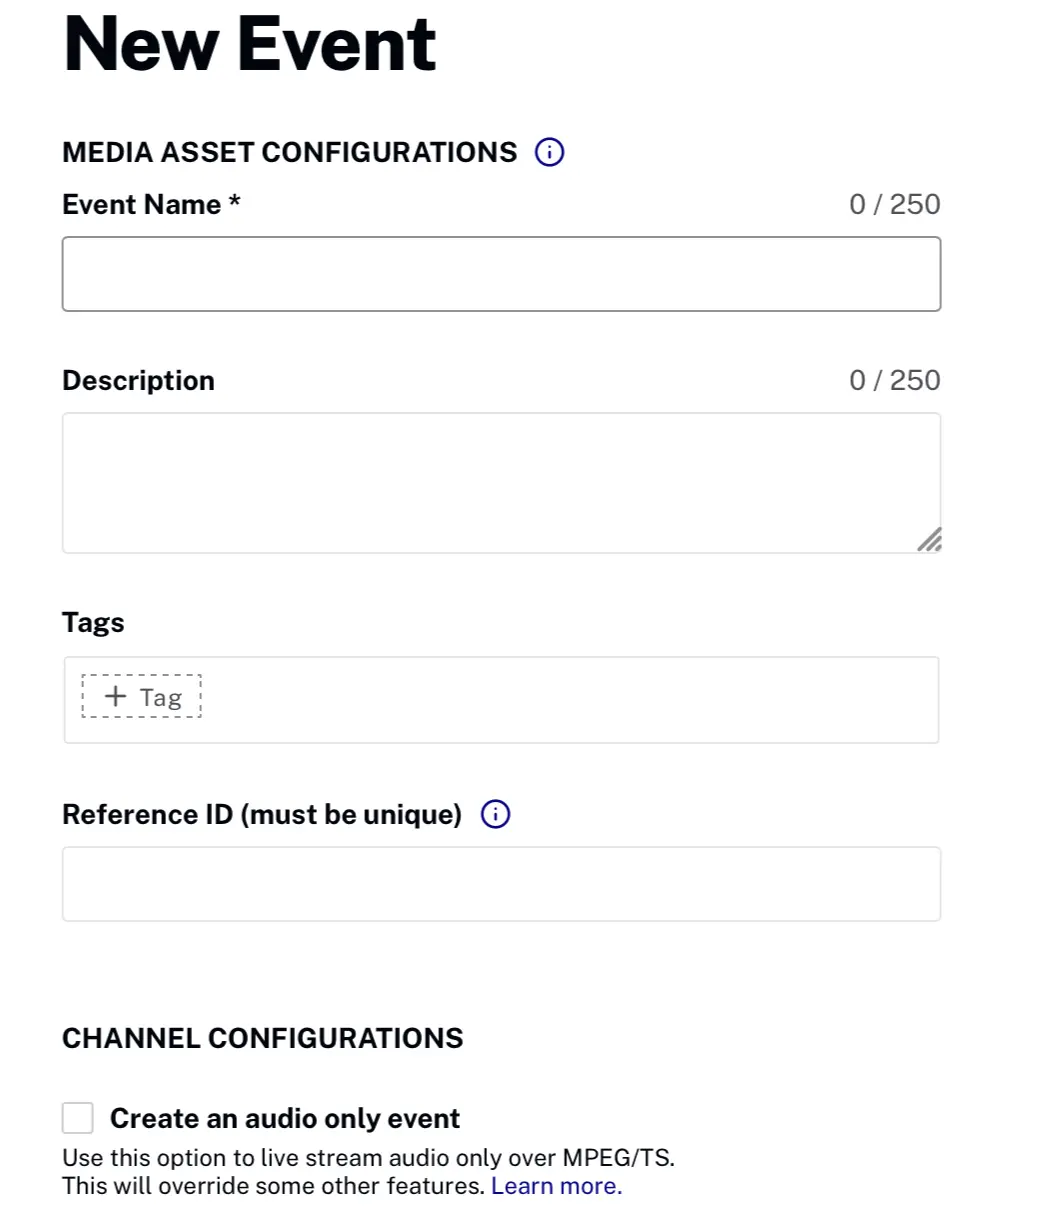This screenshot has height=1220, width=1042.
Task: Focus the Reference ID input box
Action: [x=501, y=884]
